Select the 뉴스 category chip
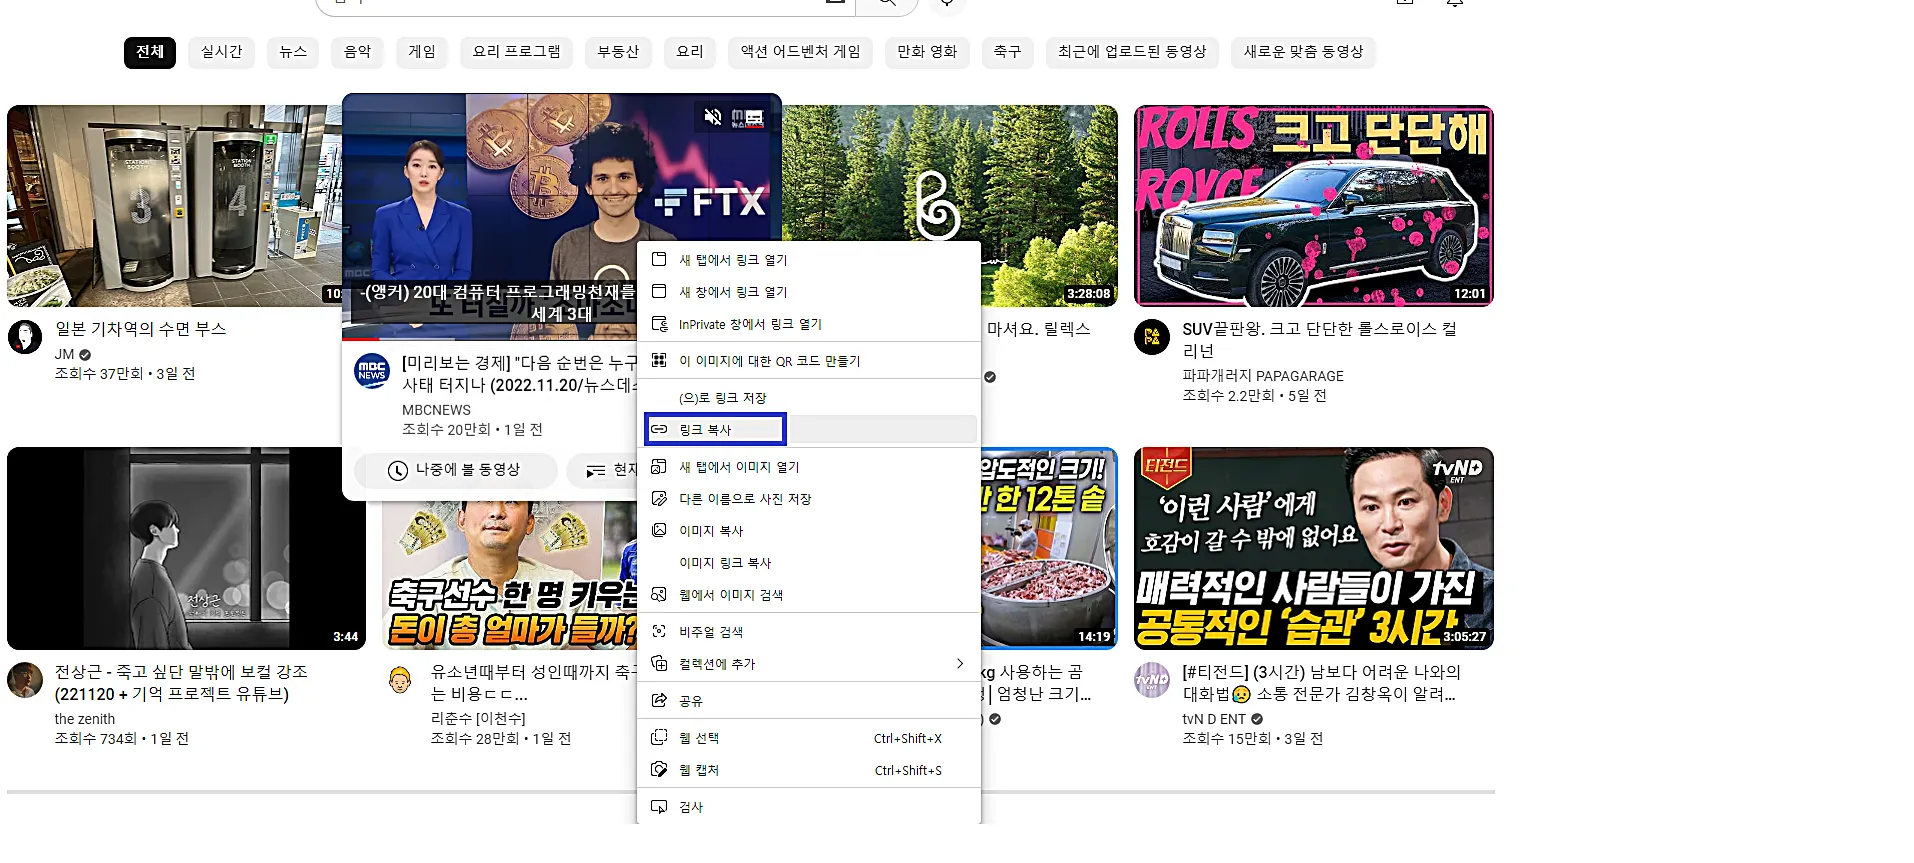 coord(293,52)
